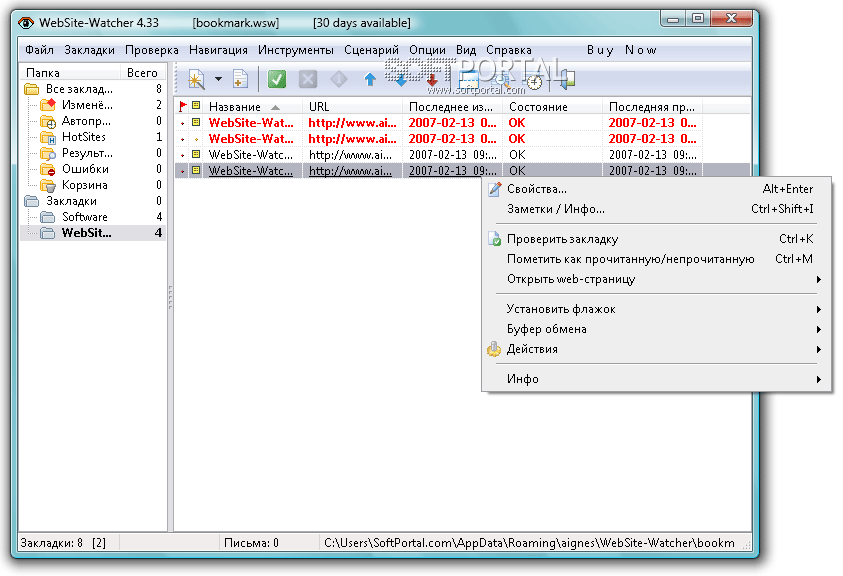Expand the Открыть web-страницу submenu
Image resolution: width=843 pixels, height=576 pixels.
pyautogui.click(x=656, y=279)
